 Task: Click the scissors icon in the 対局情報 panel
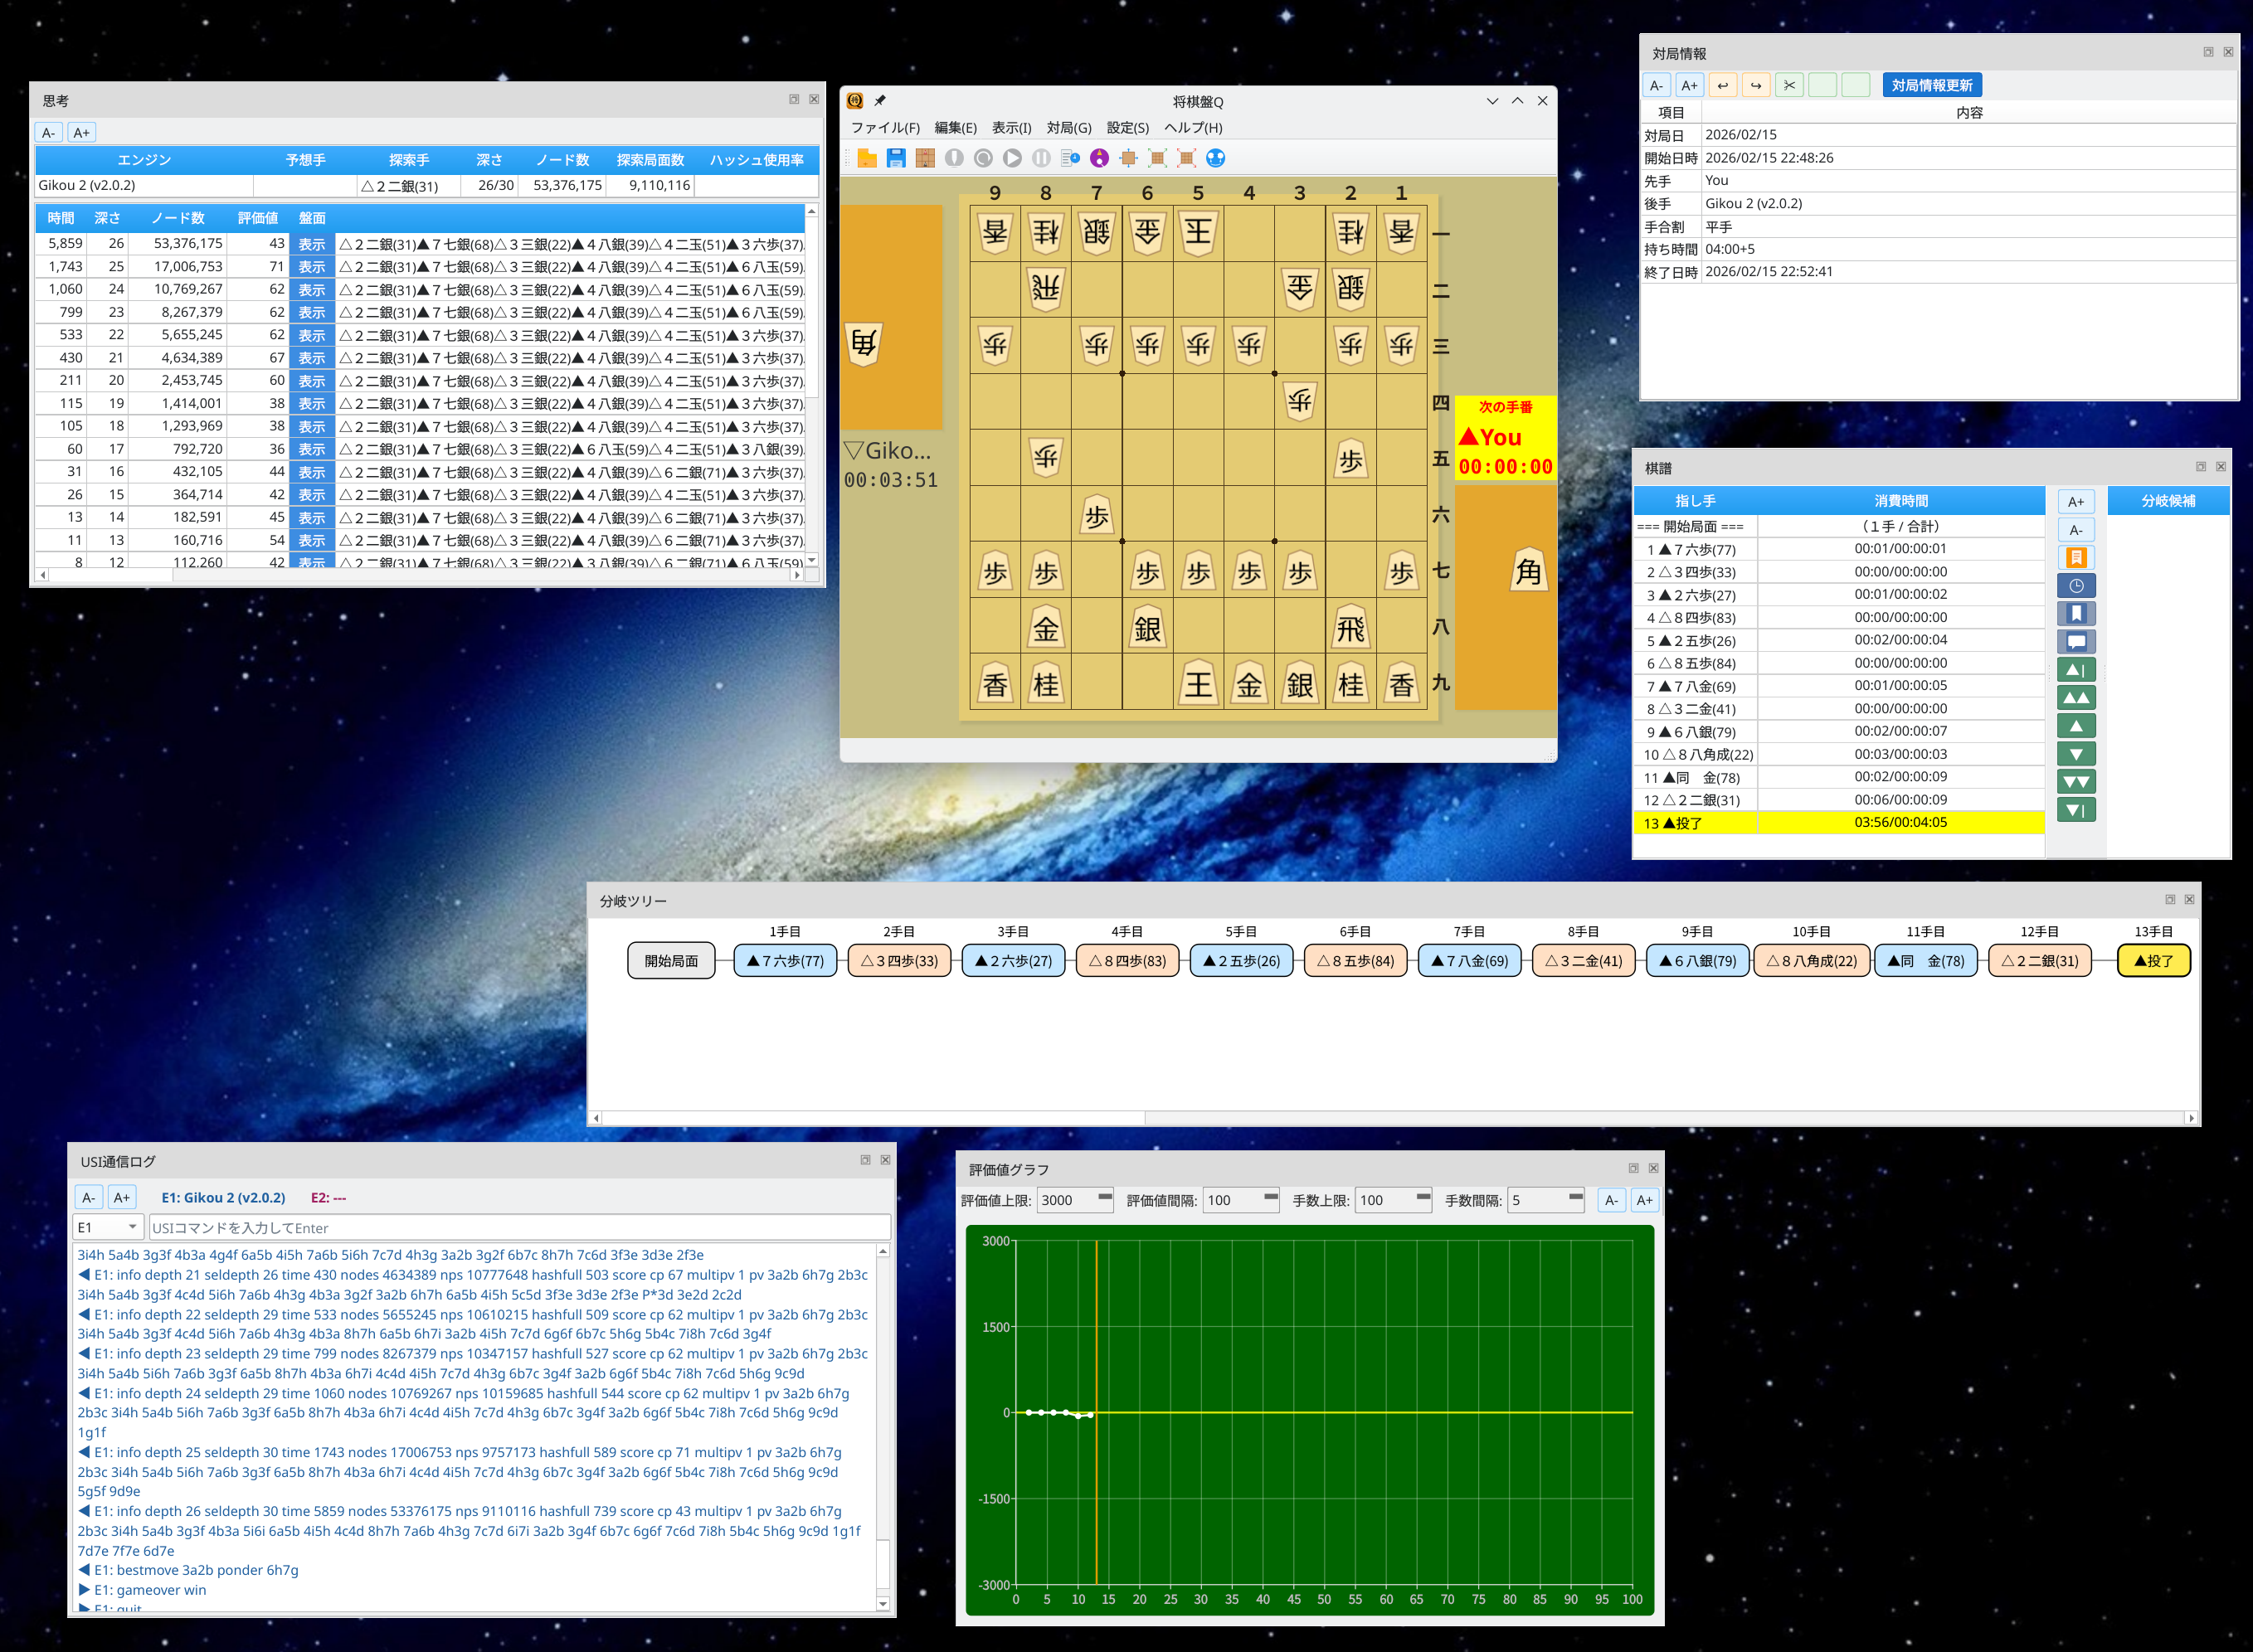(x=1789, y=85)
